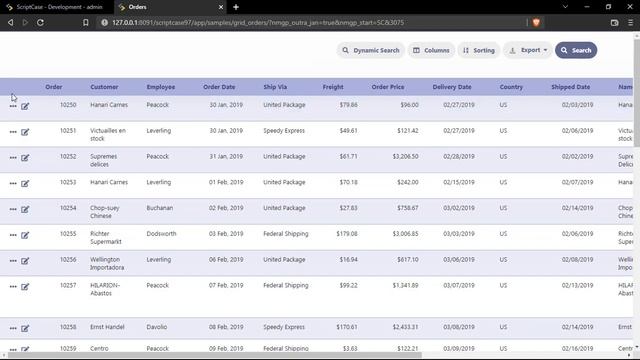
Task: Edit order 10253 with pencil icon
Action: tap(25, 183)
